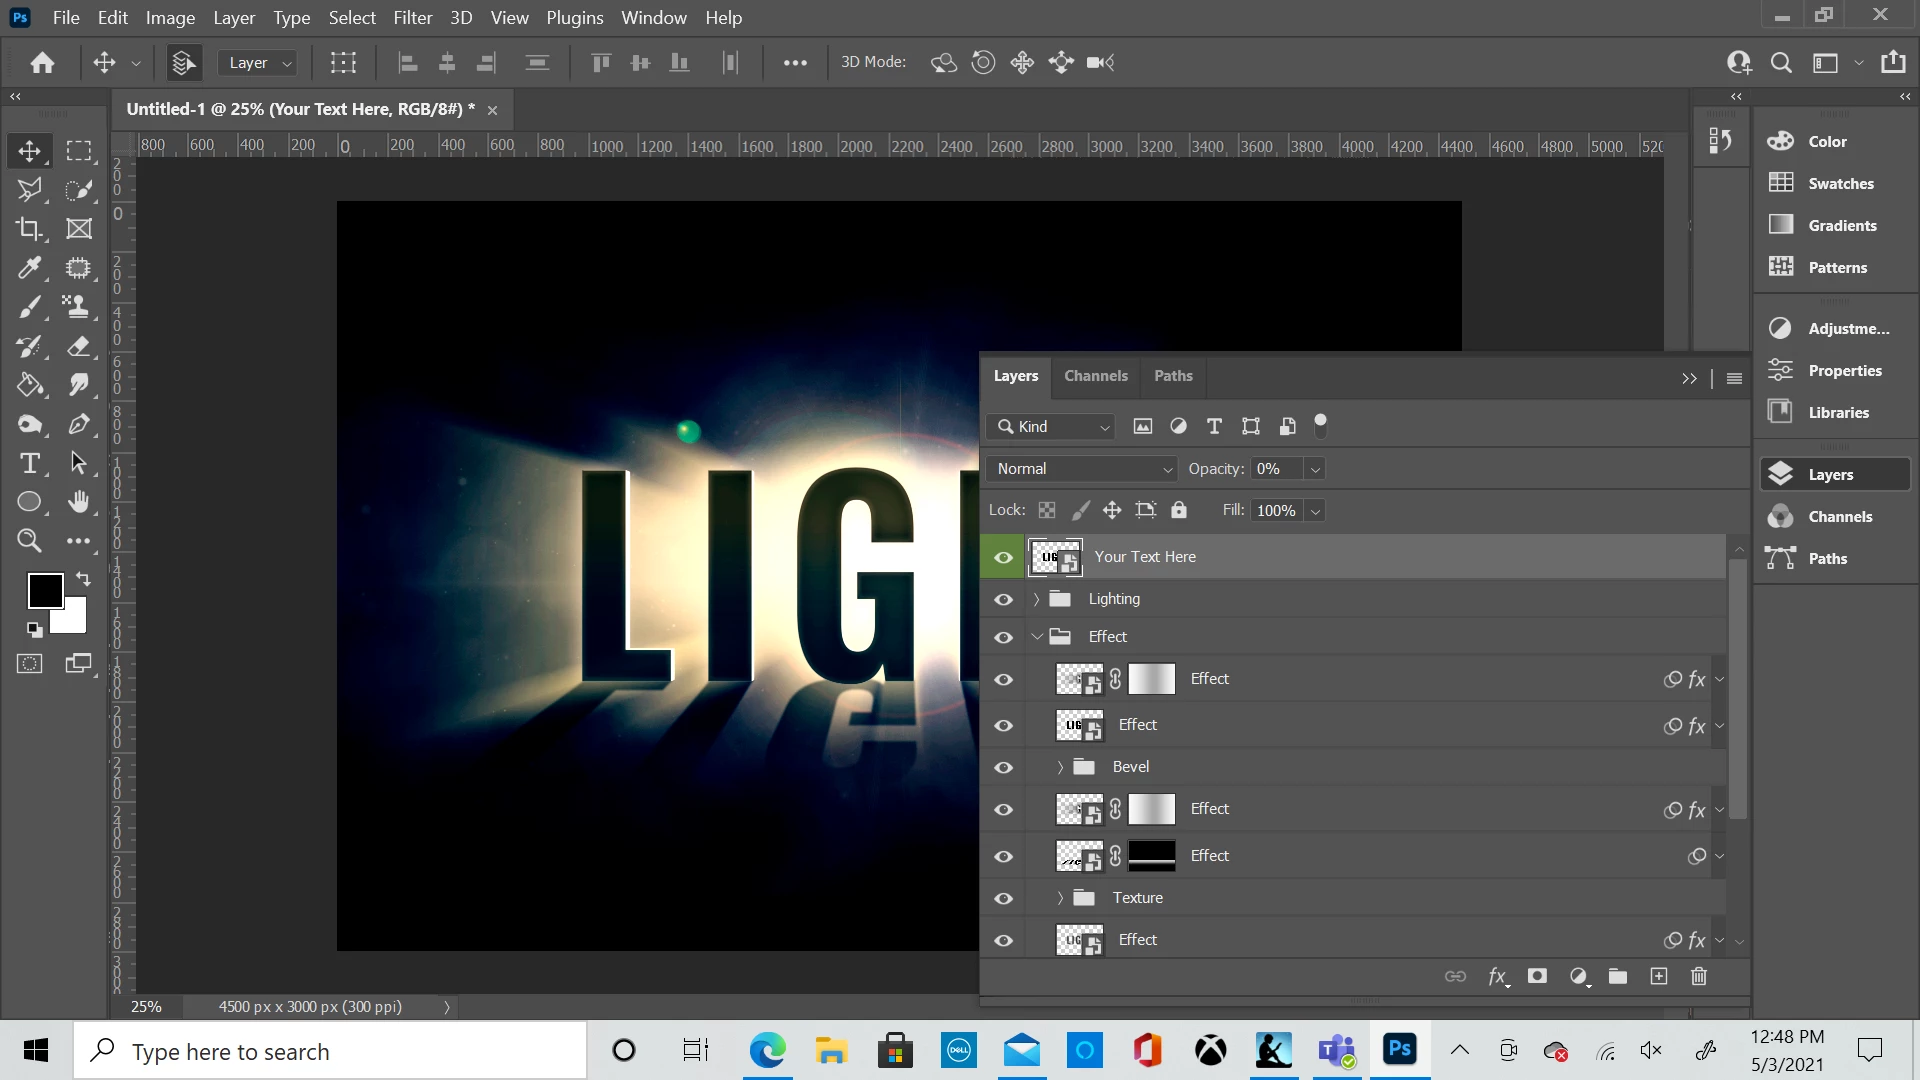Toggle visibility of Bevel group
The width and height of the screenshot is (1920, 1080).
(1003, 767)
